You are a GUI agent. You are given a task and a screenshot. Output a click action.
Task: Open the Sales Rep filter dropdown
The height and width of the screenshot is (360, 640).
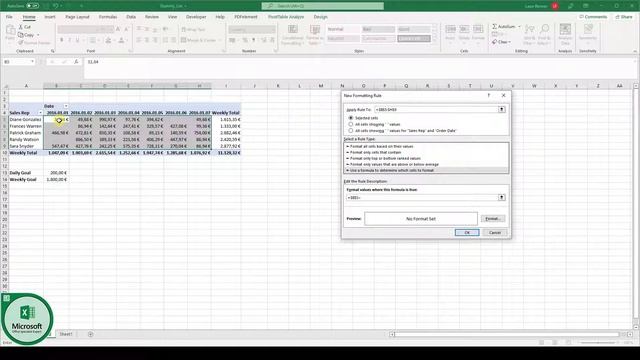pos(40,113)
